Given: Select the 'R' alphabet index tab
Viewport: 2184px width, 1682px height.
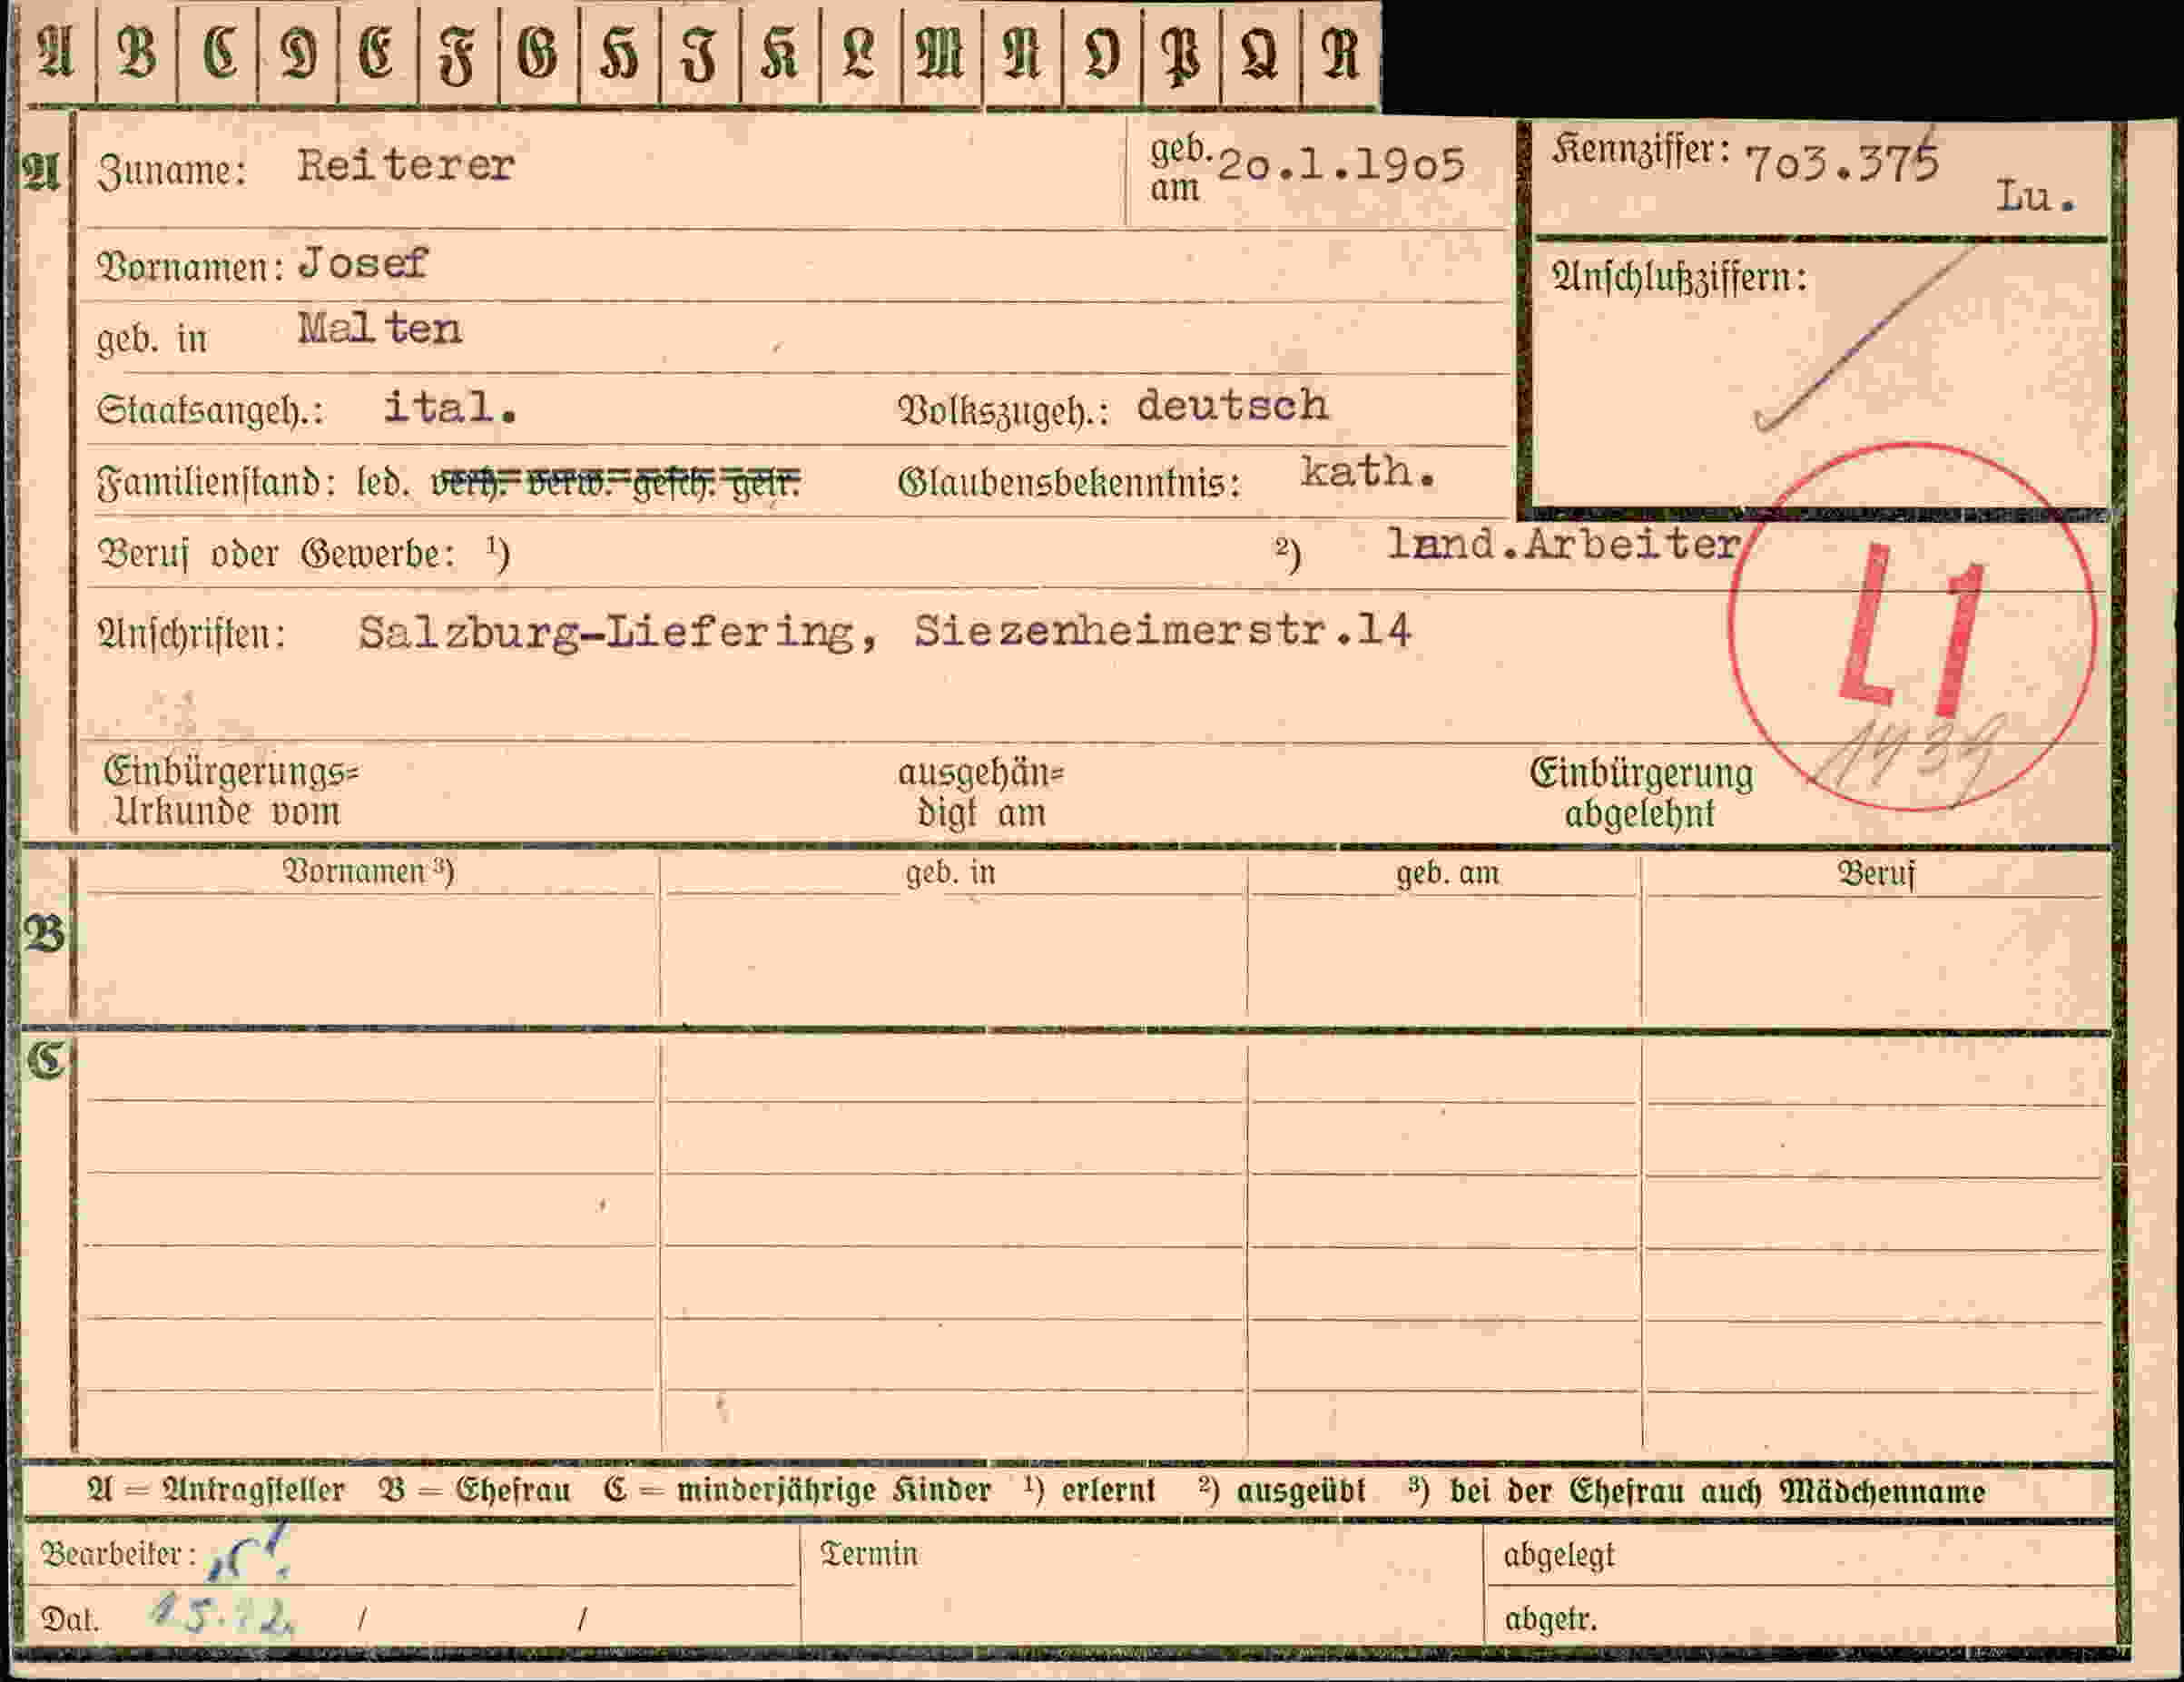Looking at the screenshot, I should click(x=1341, y=52).
